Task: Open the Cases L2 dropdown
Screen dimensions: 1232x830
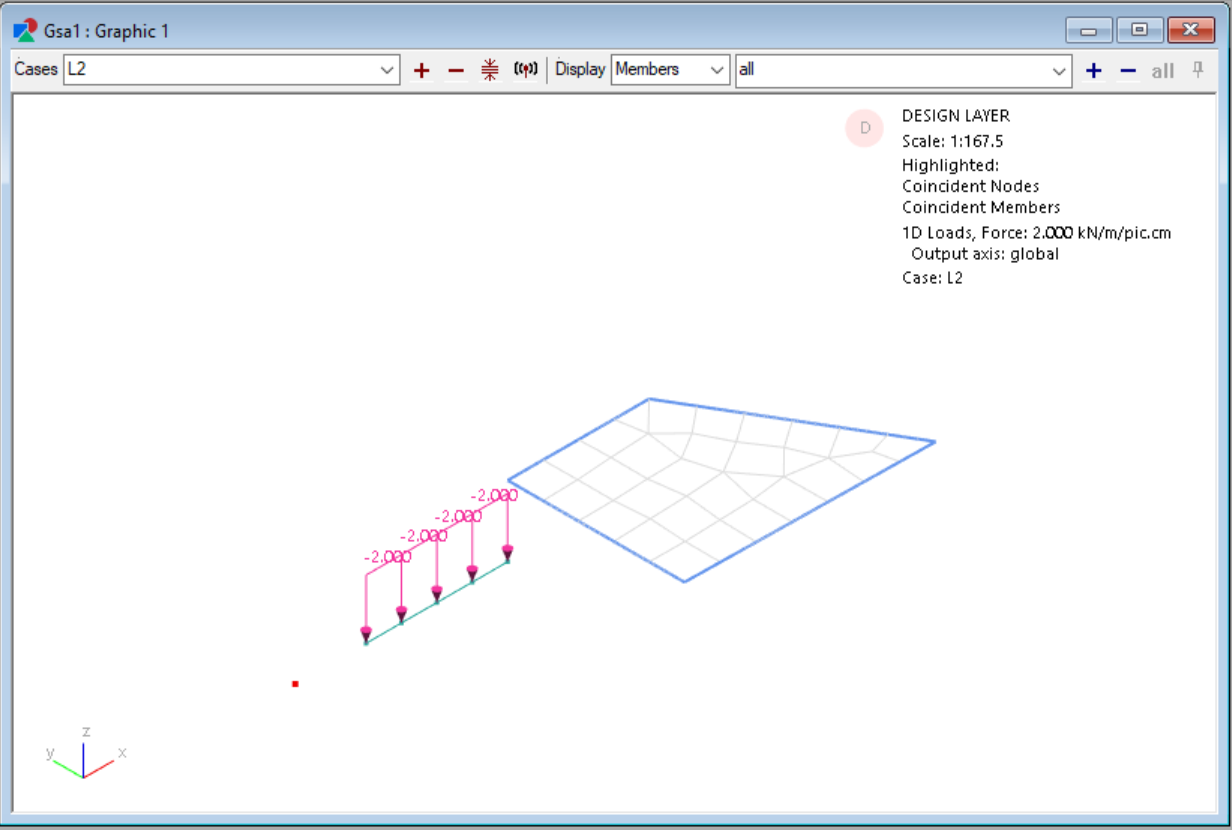Action: [387, 70]
